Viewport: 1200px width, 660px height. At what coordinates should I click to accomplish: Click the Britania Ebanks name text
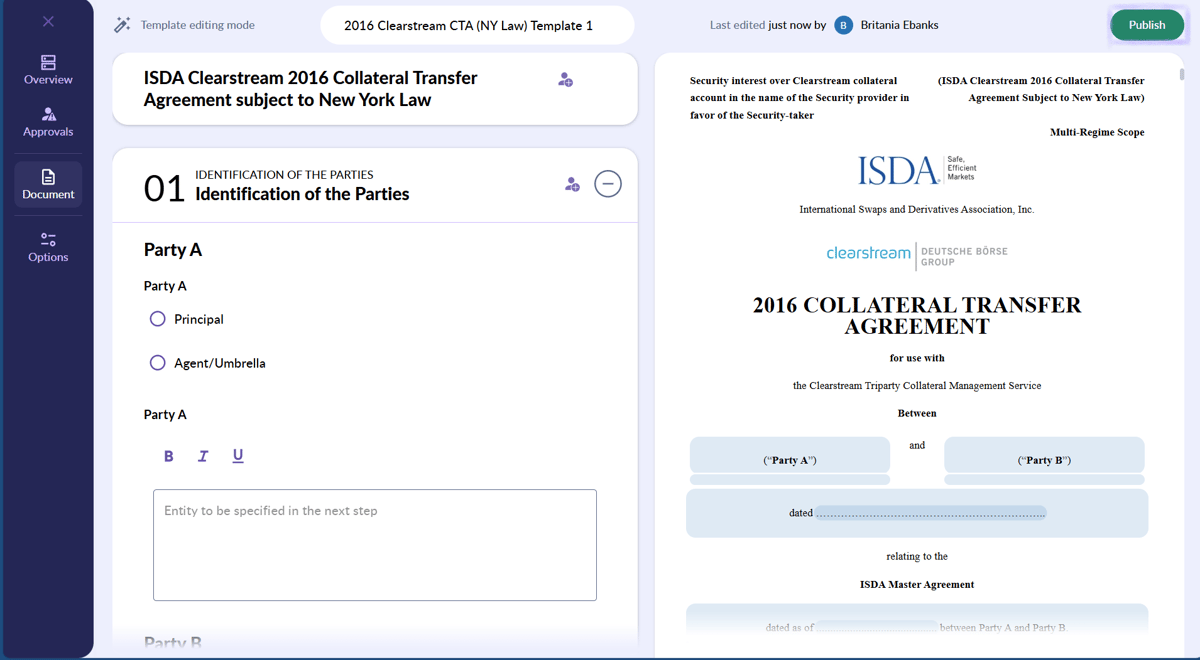899,25
